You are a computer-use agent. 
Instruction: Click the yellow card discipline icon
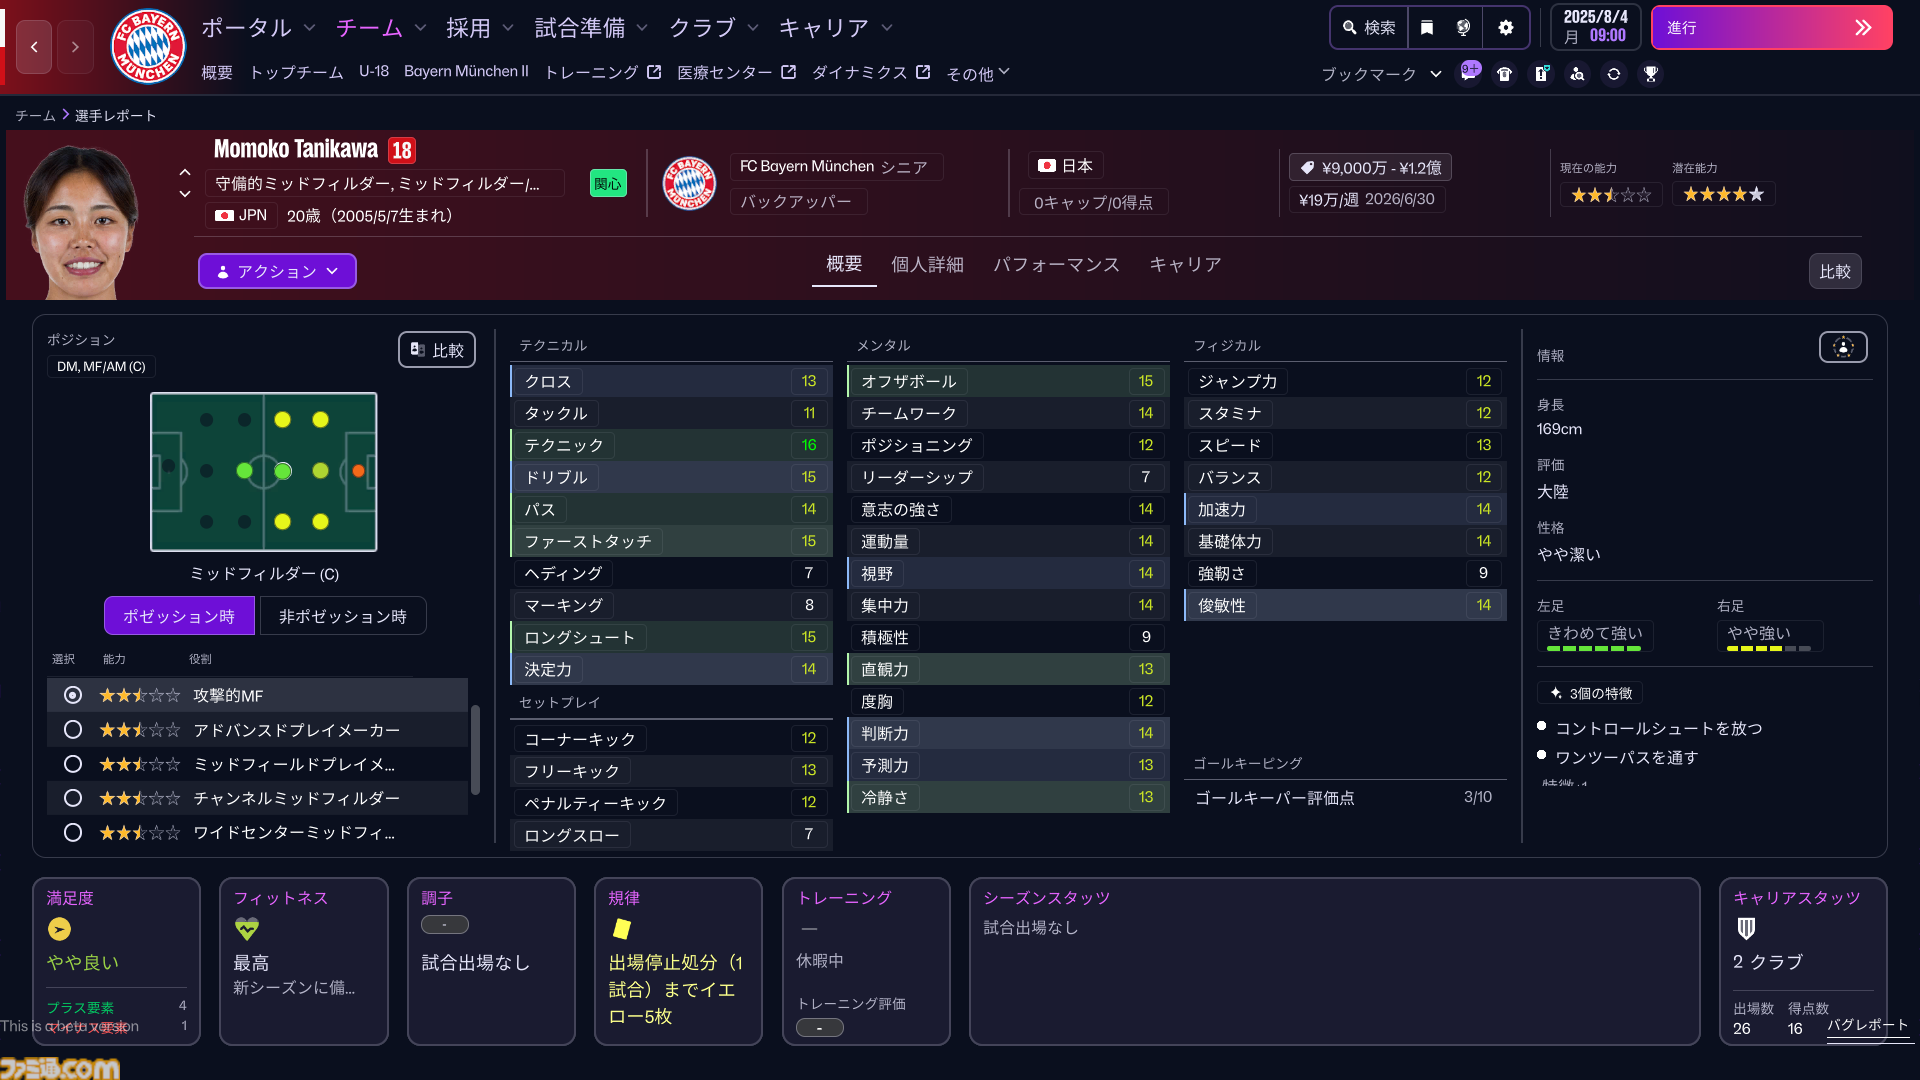point(622,929)
